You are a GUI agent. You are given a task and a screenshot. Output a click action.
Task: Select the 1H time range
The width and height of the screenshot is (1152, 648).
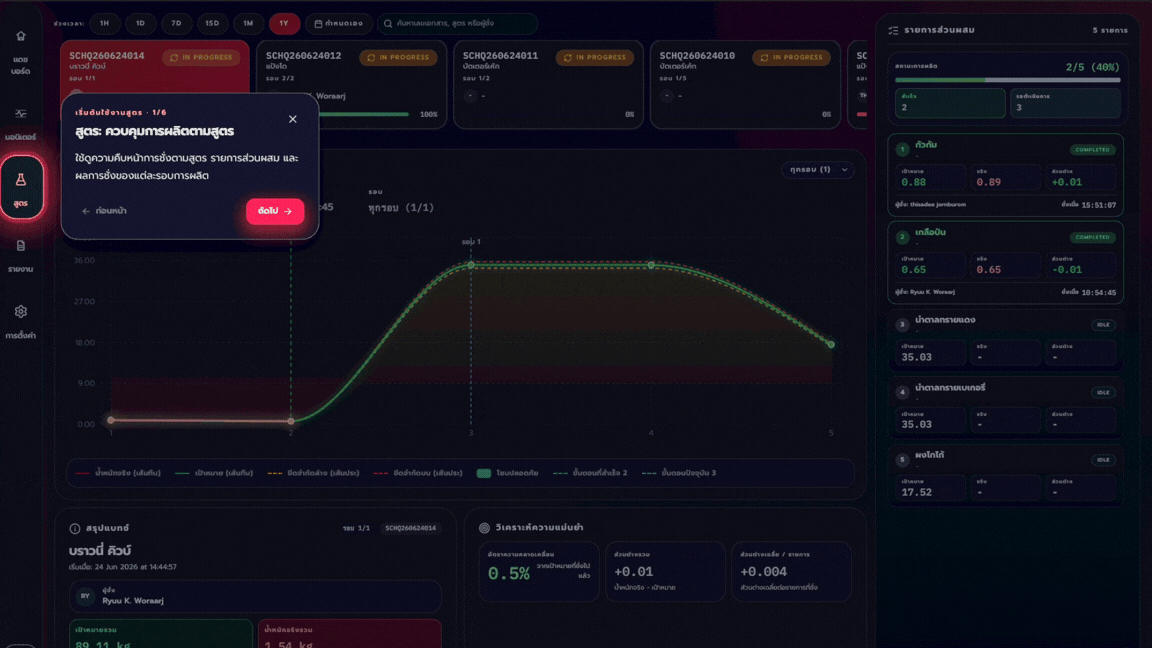[x=104, y=24]
